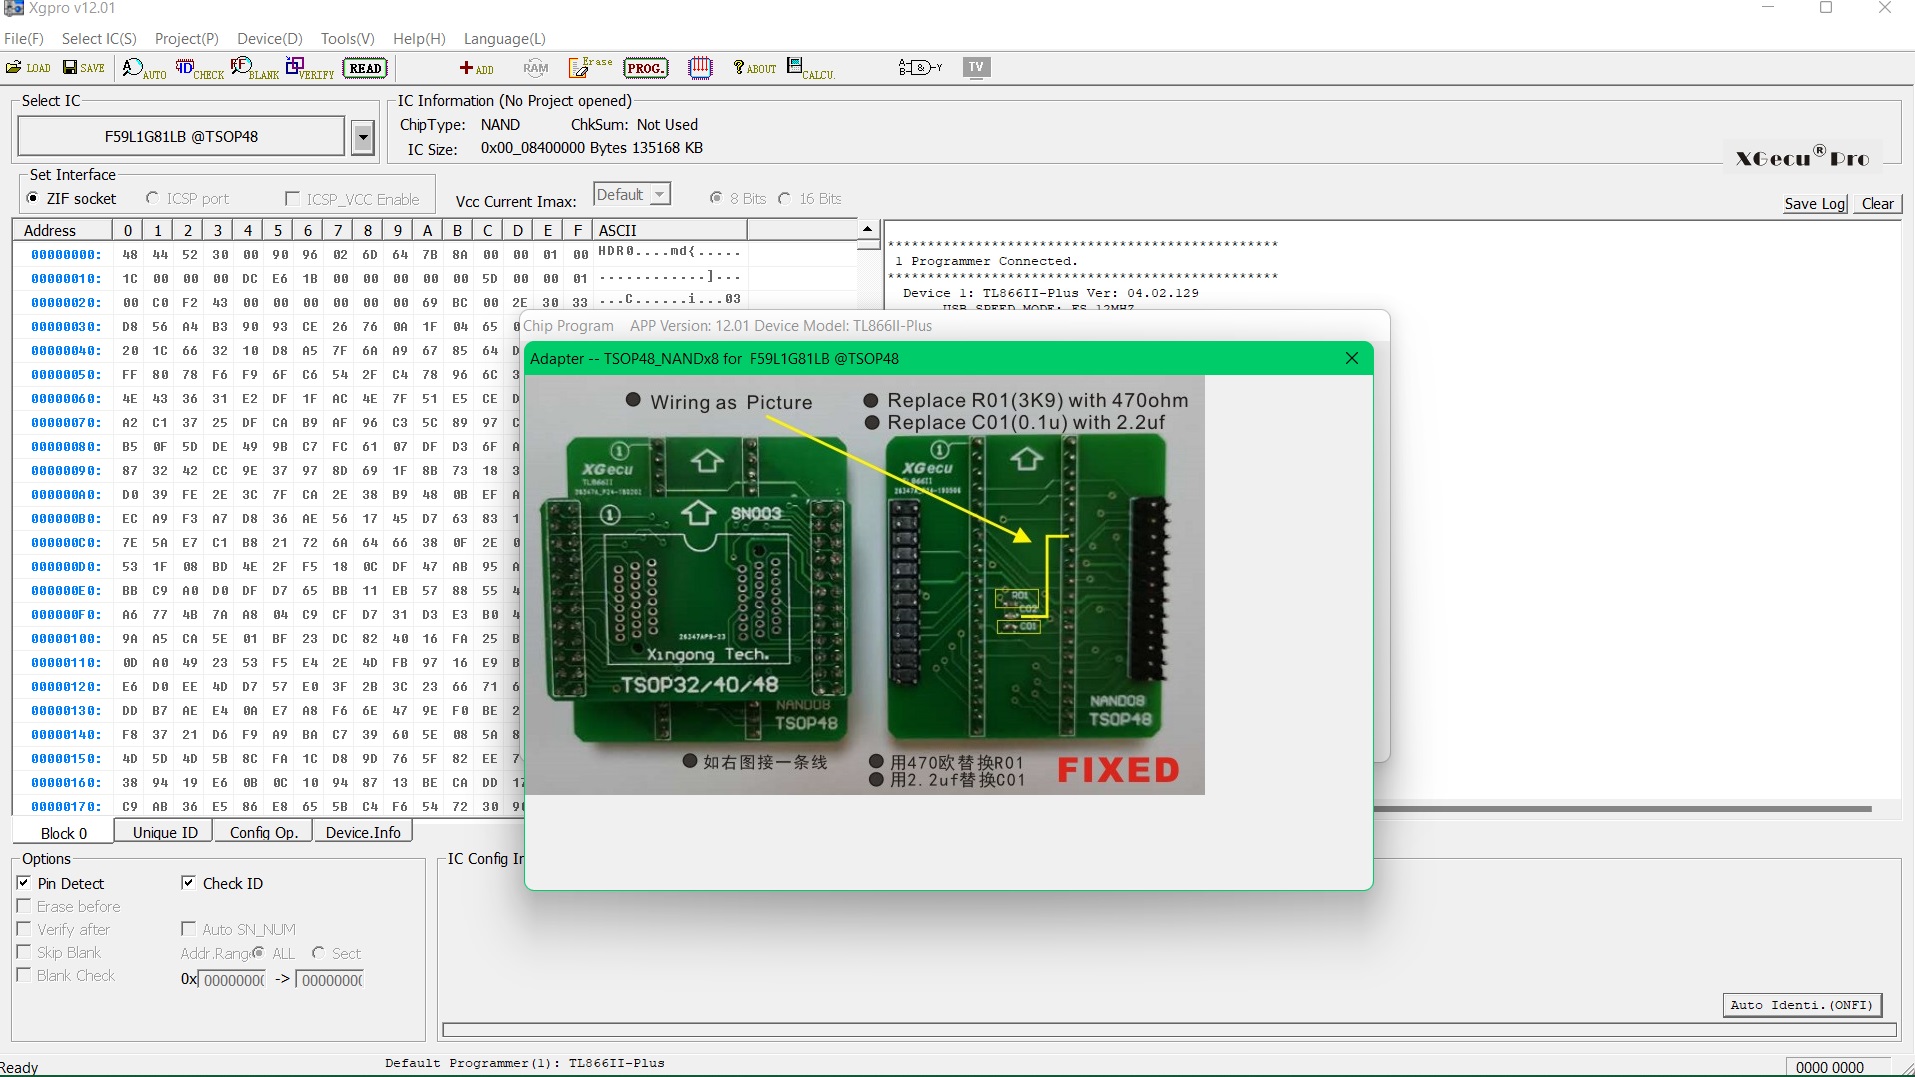The height and width of the screenshot is (1077, 1915).
Task: Click the hex view scrollbar up arrow
Action: coord(867,230)
